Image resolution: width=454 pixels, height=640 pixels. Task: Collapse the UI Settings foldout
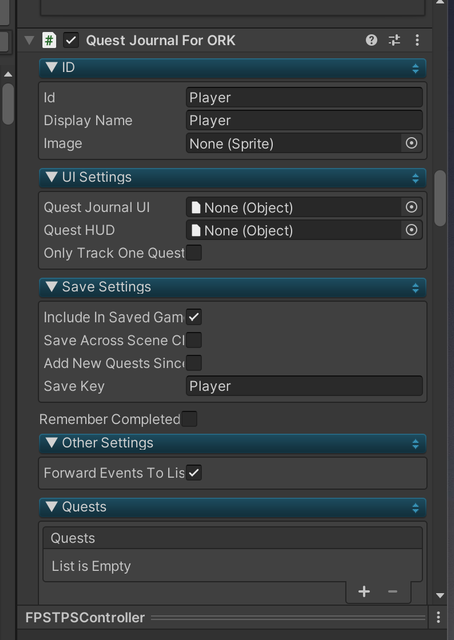point(233,178)
